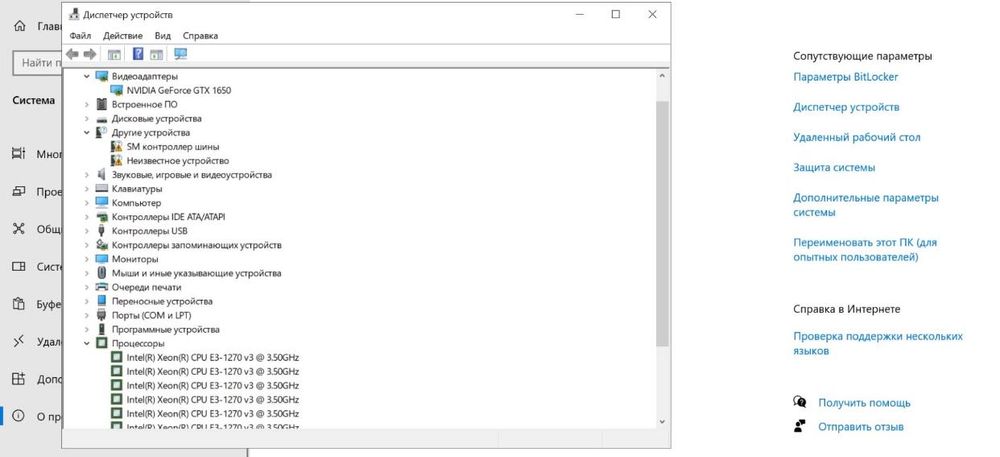Open the blue question-mark Help toolbar icon
The height and width of the screenshot is (457, 1000).
[138, 54]
